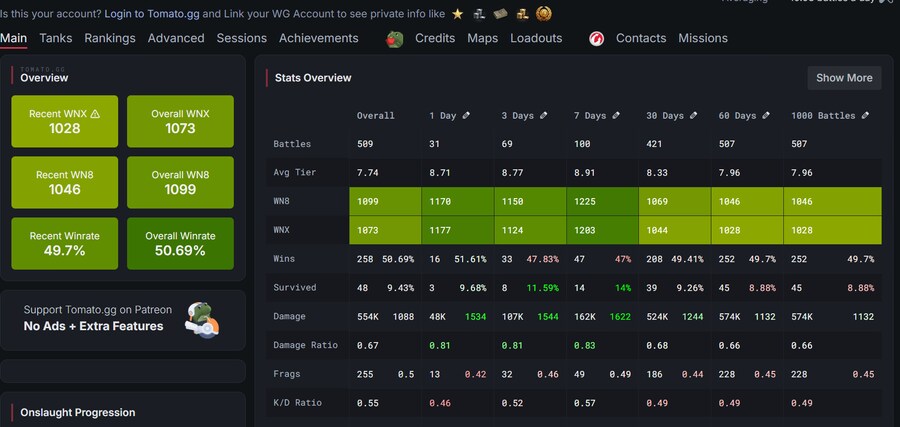Click the red Wargaming logo before Contacts

[597, 39]
